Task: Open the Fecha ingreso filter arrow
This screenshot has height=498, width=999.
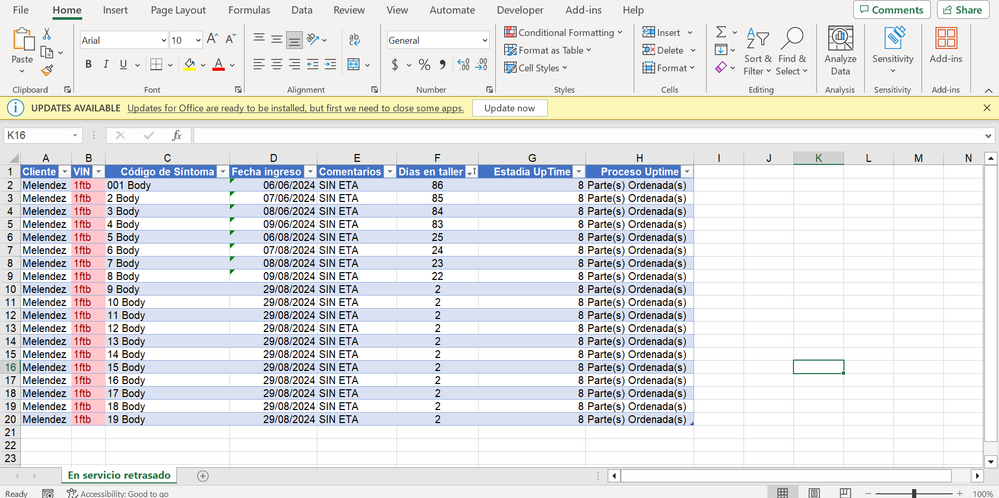Action: [309, 172]
